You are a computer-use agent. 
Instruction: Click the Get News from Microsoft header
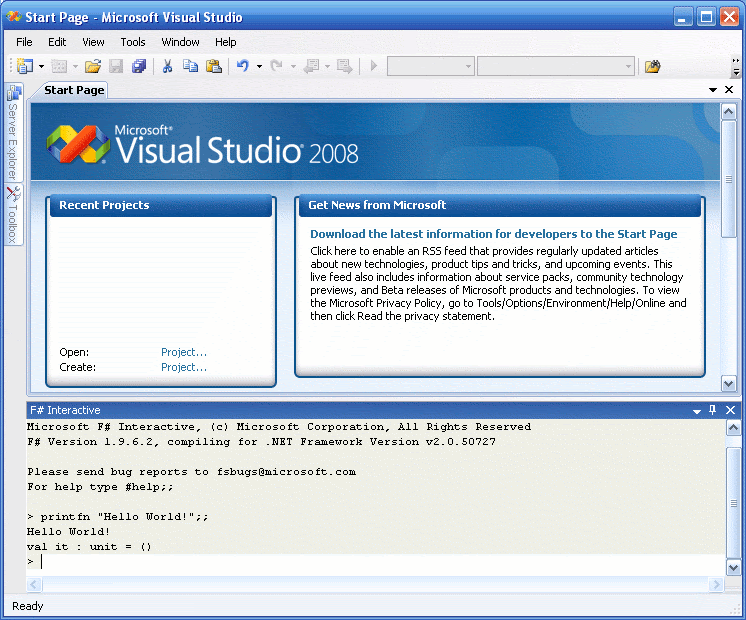500,205
